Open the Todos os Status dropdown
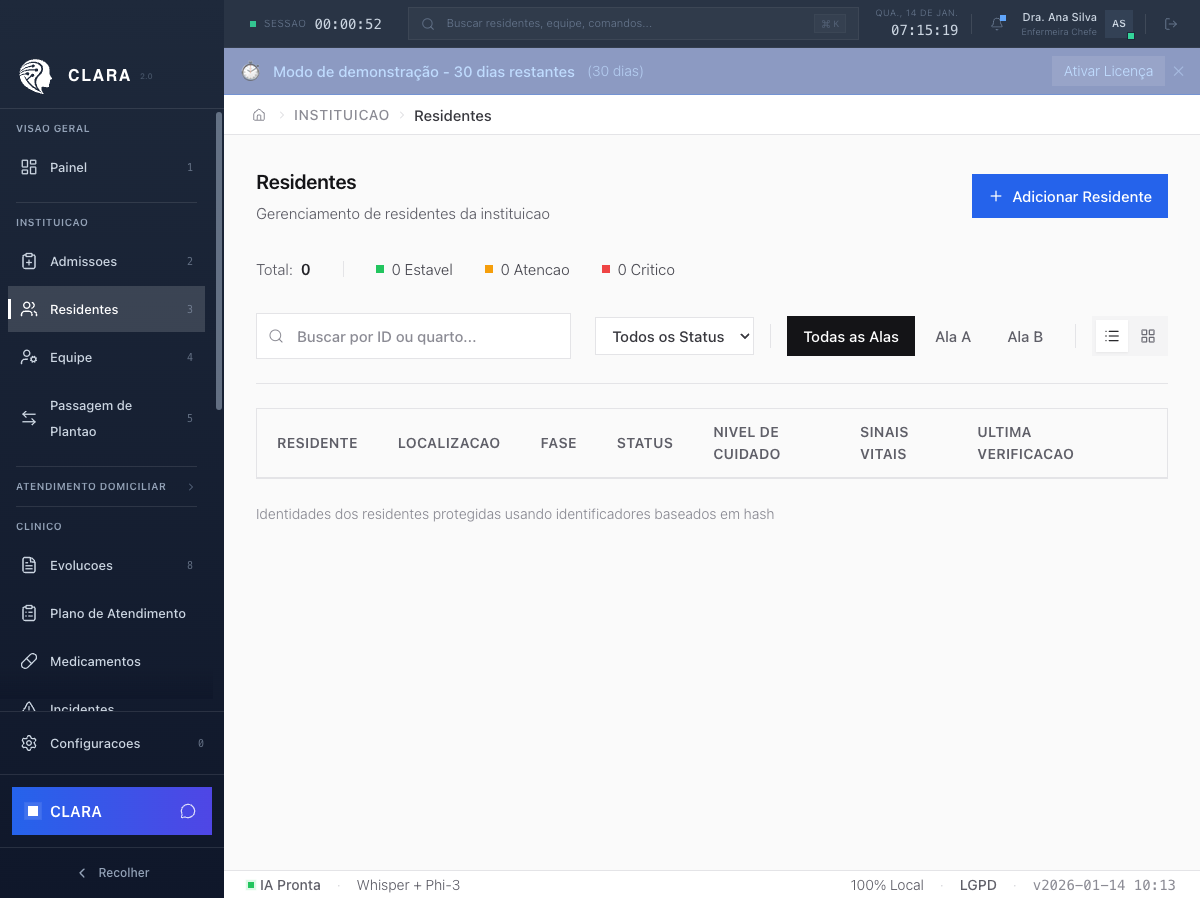Screen dimensions: 1200x898 [x=674, y=337]
